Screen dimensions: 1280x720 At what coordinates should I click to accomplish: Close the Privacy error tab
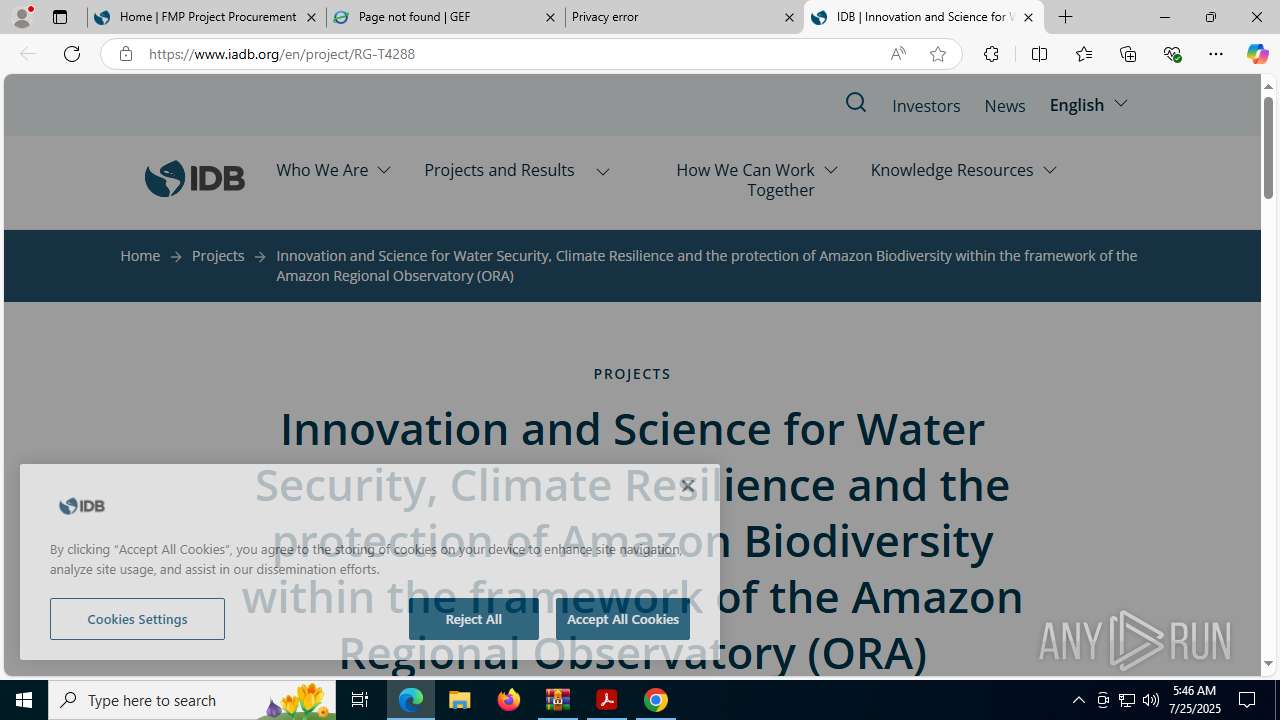pyautogui.click(x=789, y=17)
